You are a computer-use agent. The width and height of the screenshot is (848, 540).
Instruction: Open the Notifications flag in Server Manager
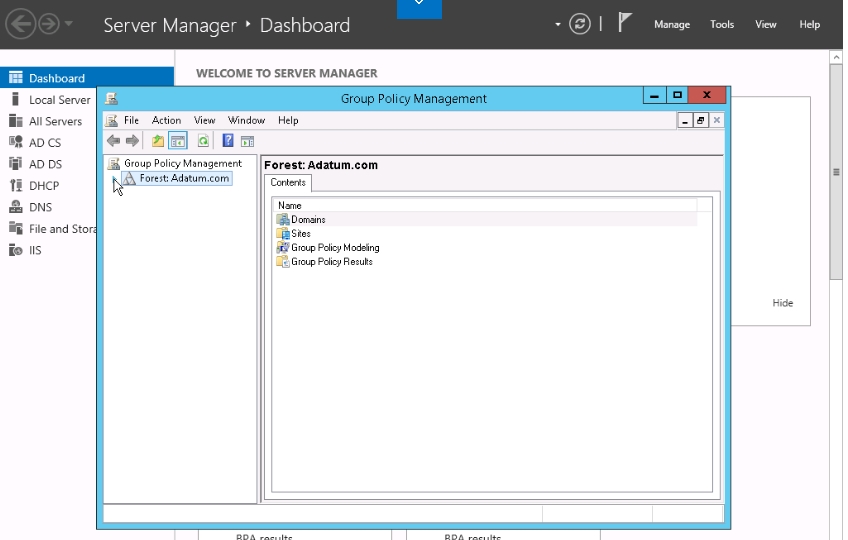(625, 23)
